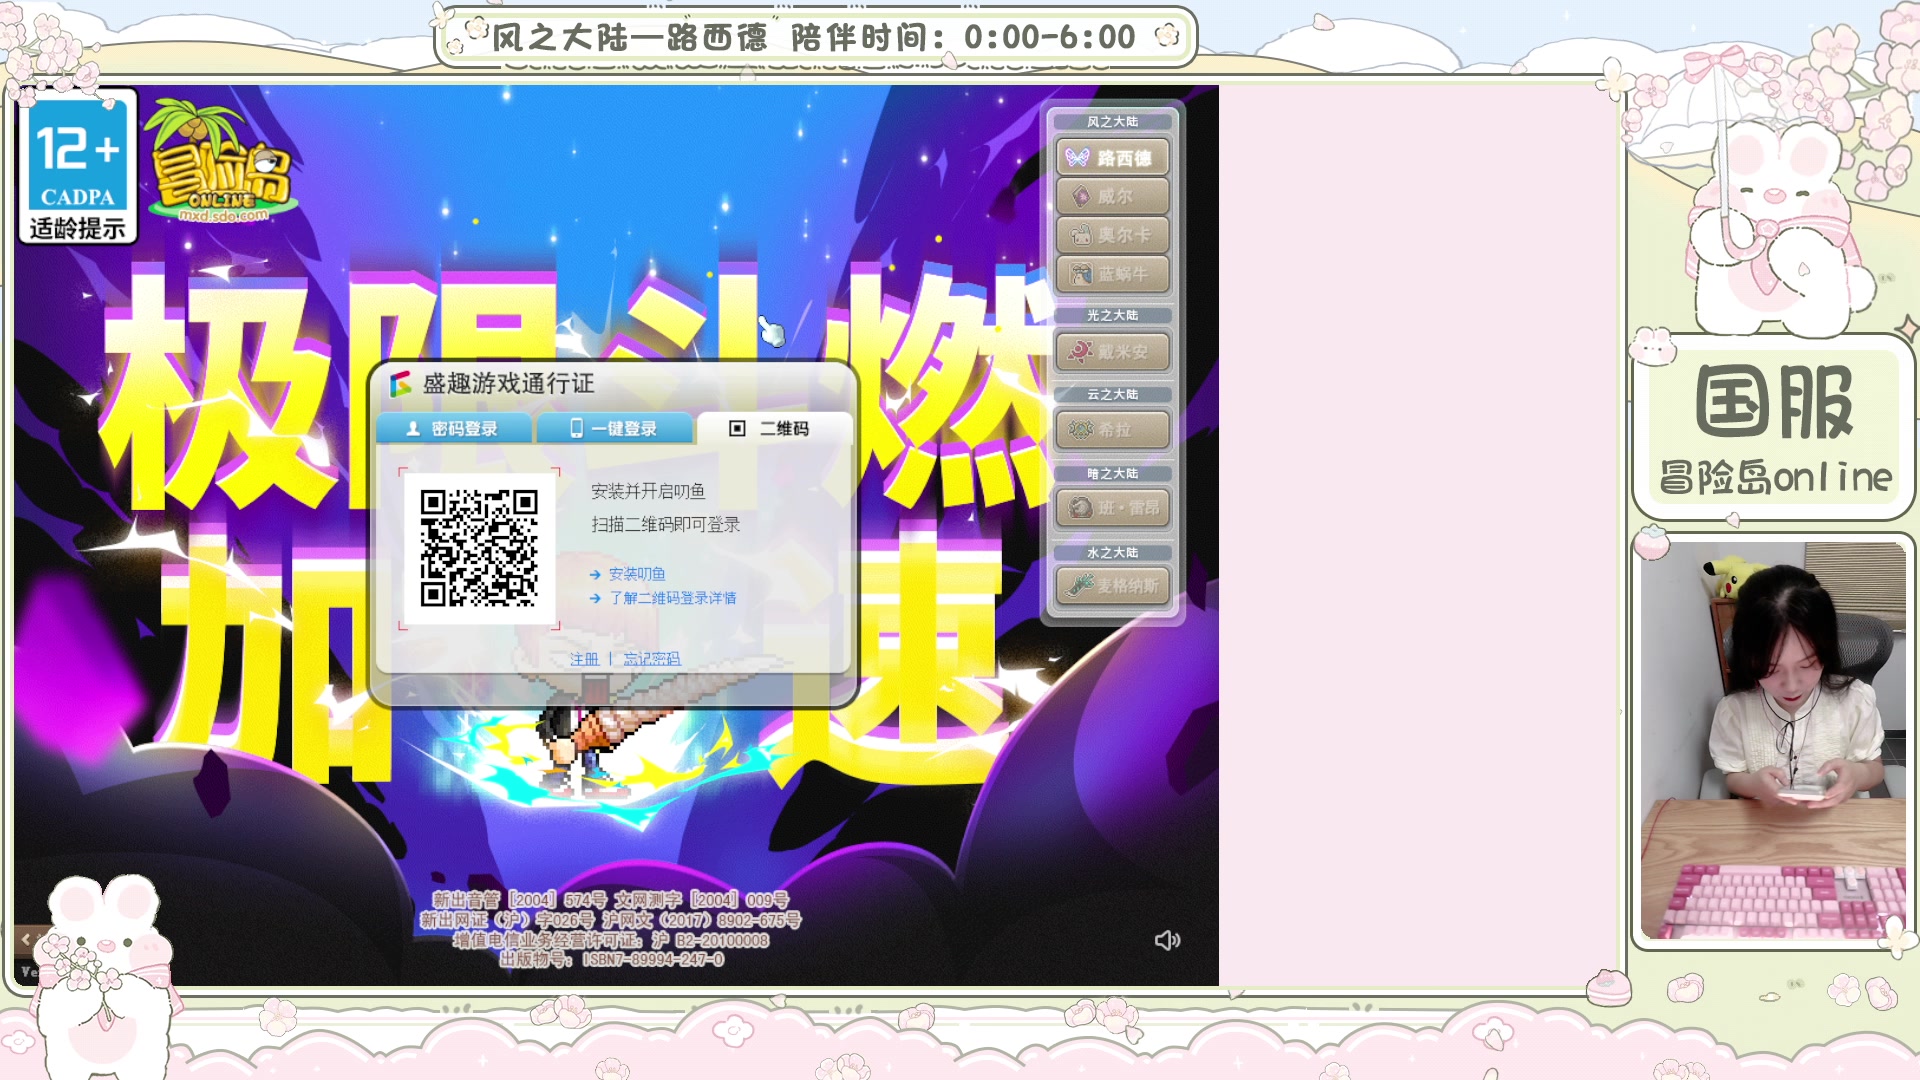Switch to the 一键登录 tab

point(614,428)
